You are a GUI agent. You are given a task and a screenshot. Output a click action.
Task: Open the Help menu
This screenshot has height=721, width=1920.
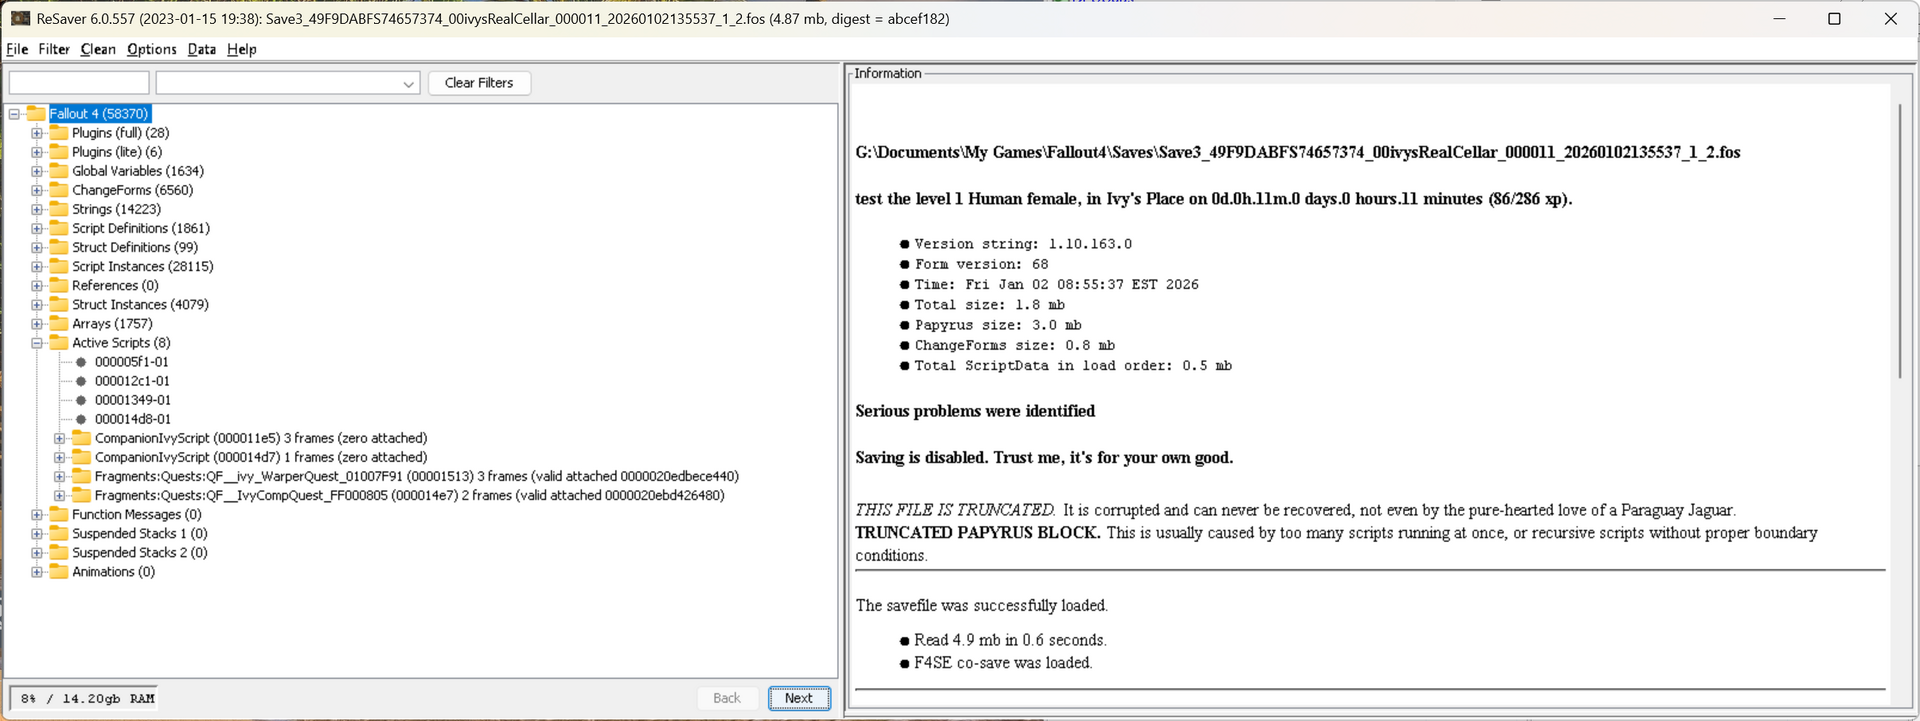coord(242,49)
